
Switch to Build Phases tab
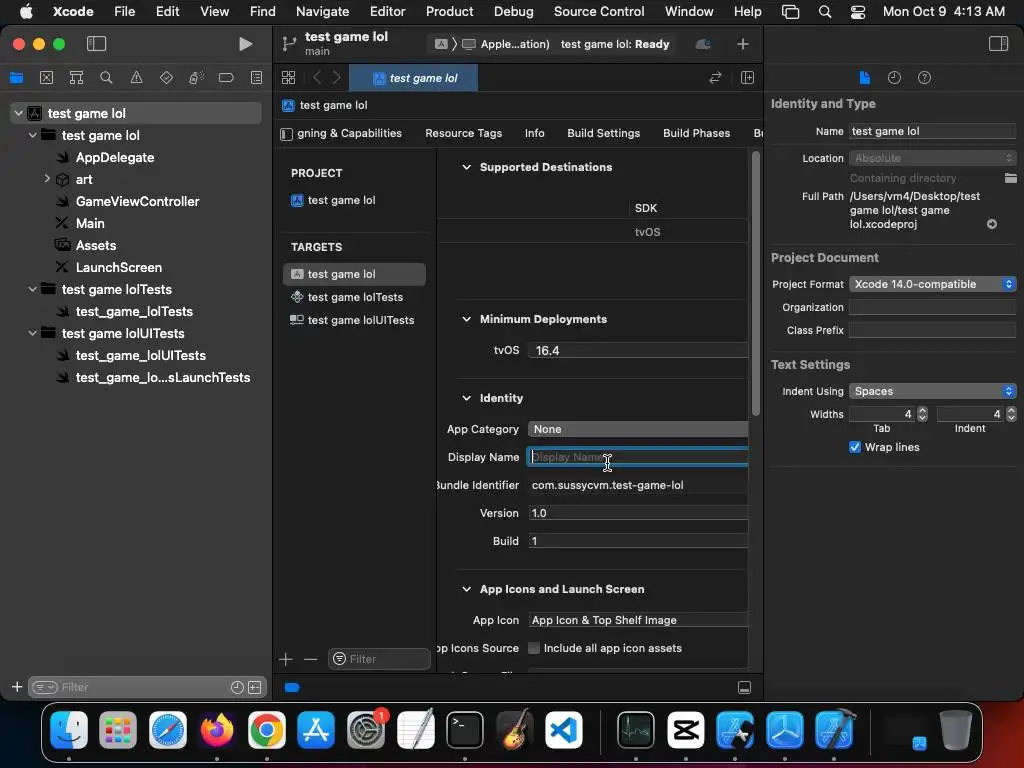click(x=696, y=133)
